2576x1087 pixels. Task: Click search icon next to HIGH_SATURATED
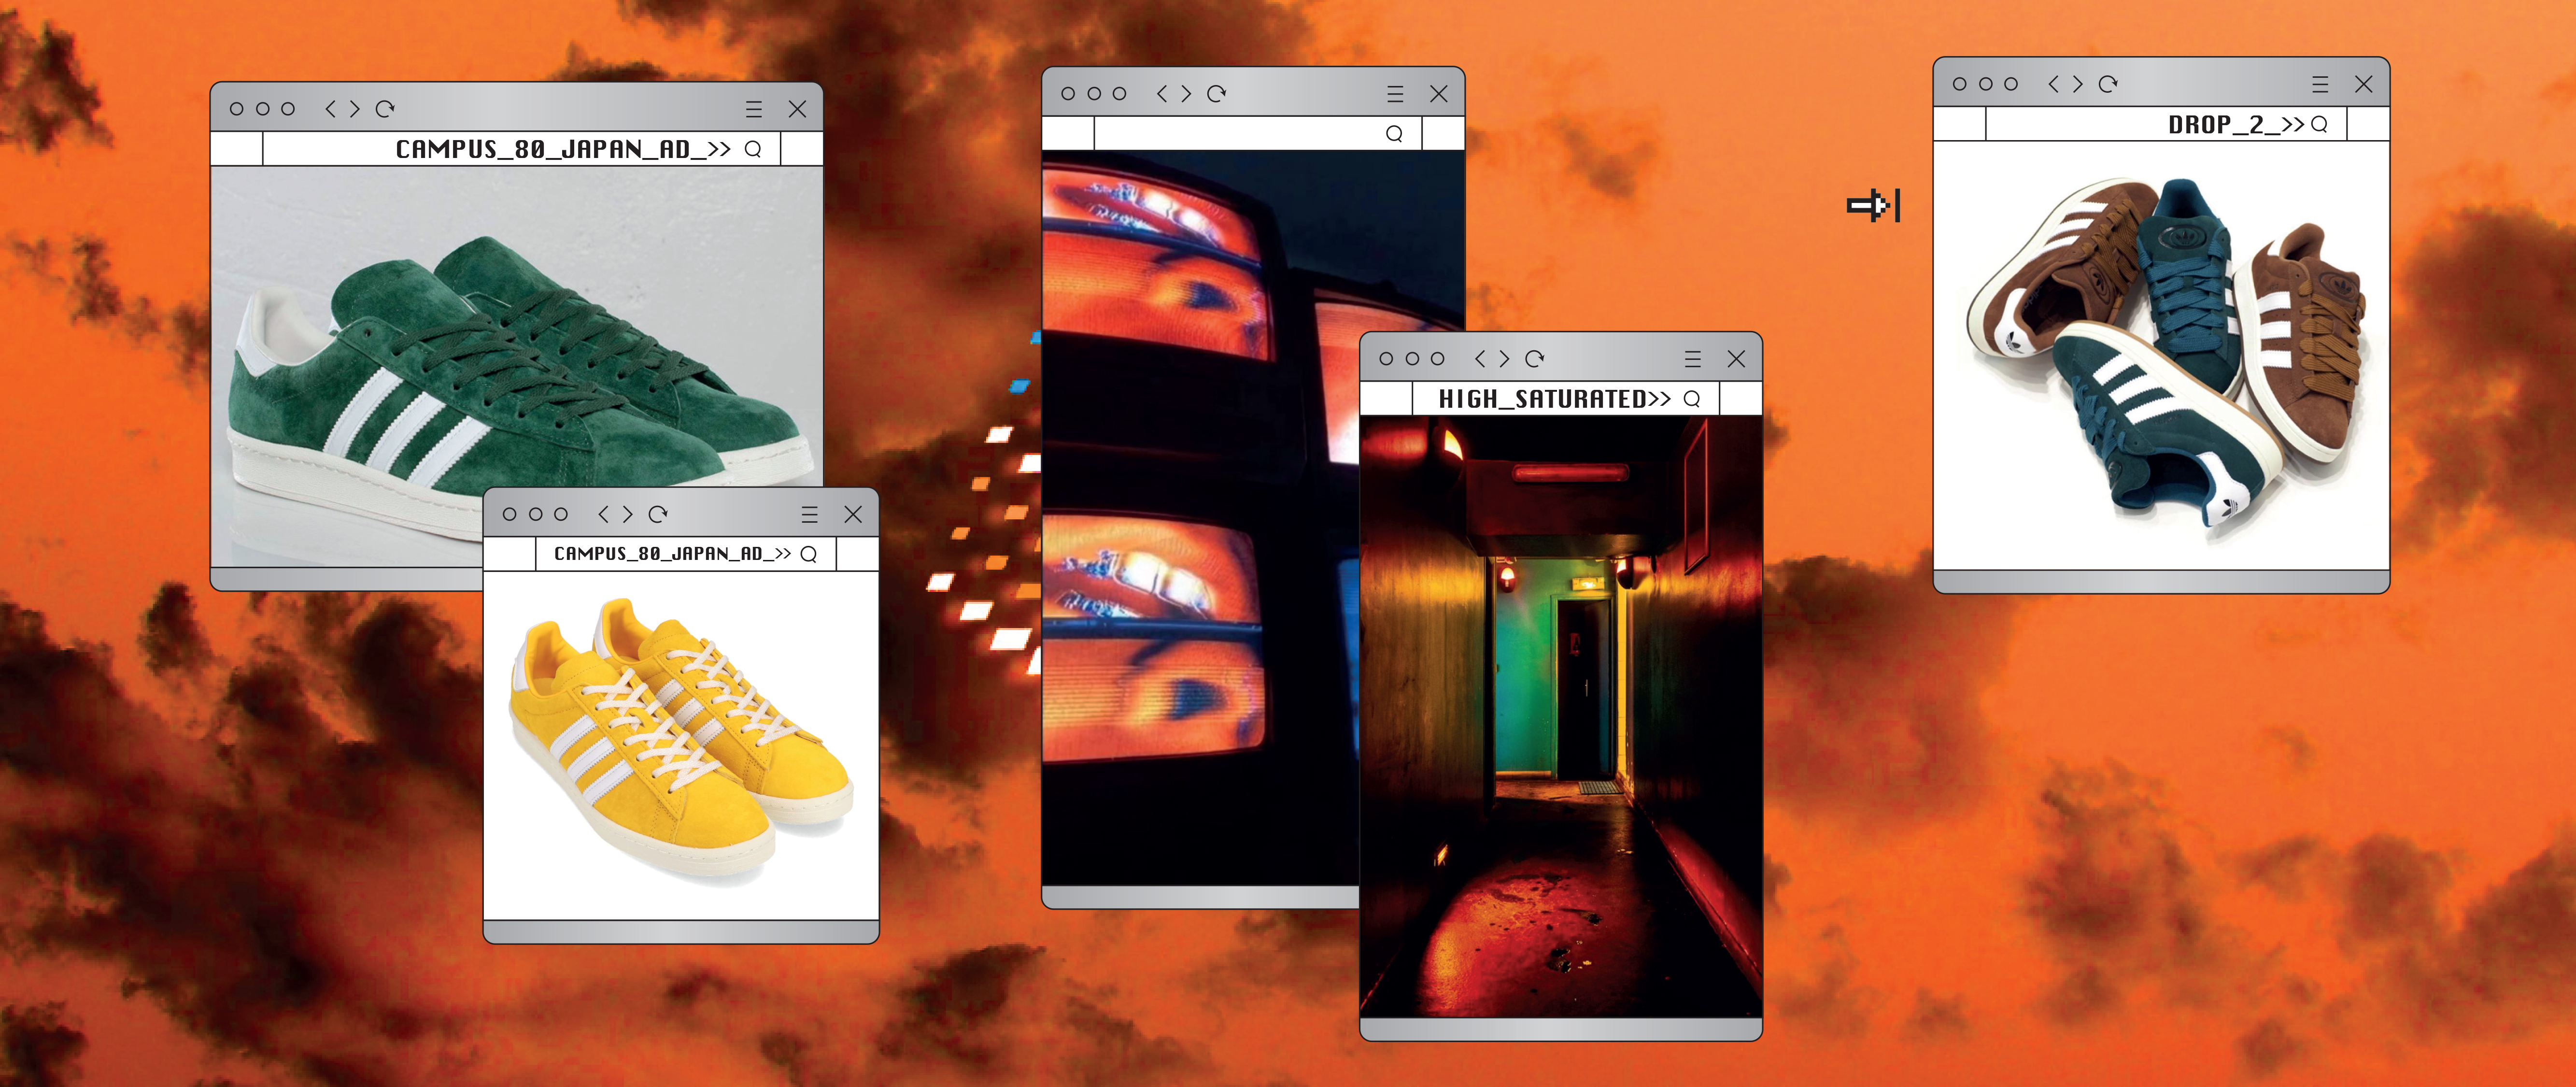pos(1692,399)
